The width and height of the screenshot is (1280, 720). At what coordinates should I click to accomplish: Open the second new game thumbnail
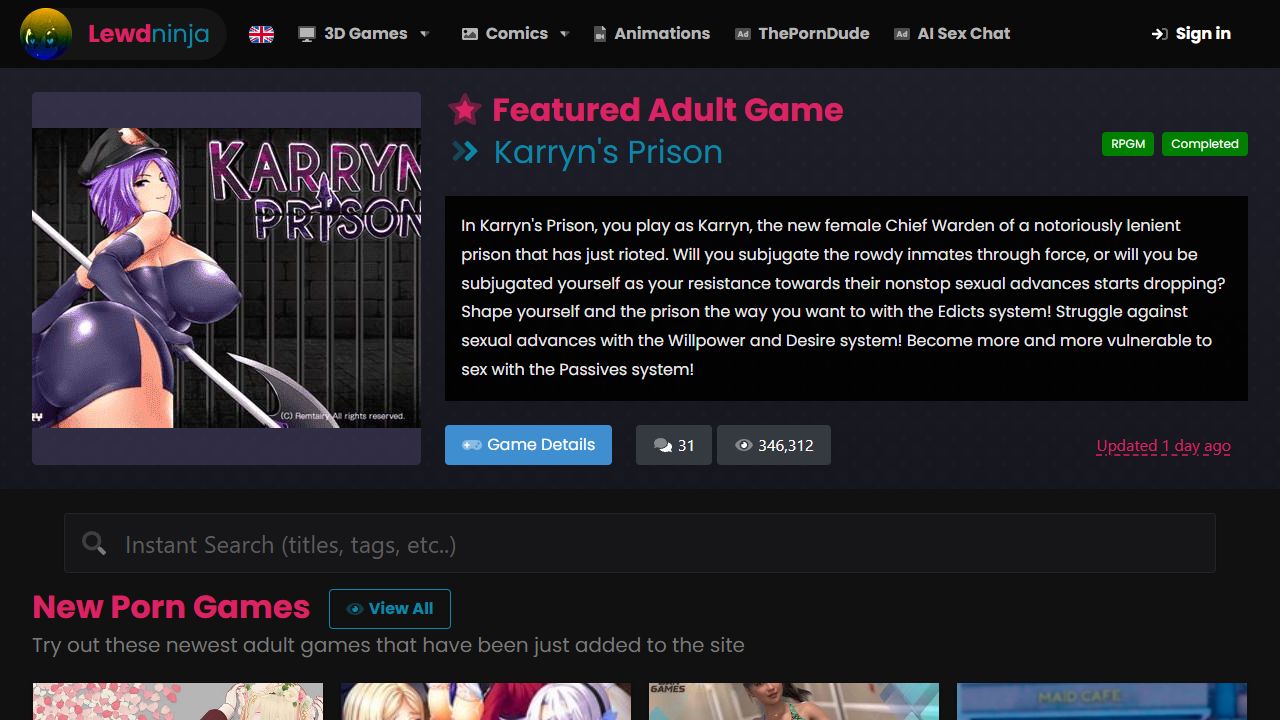[486, 701]
